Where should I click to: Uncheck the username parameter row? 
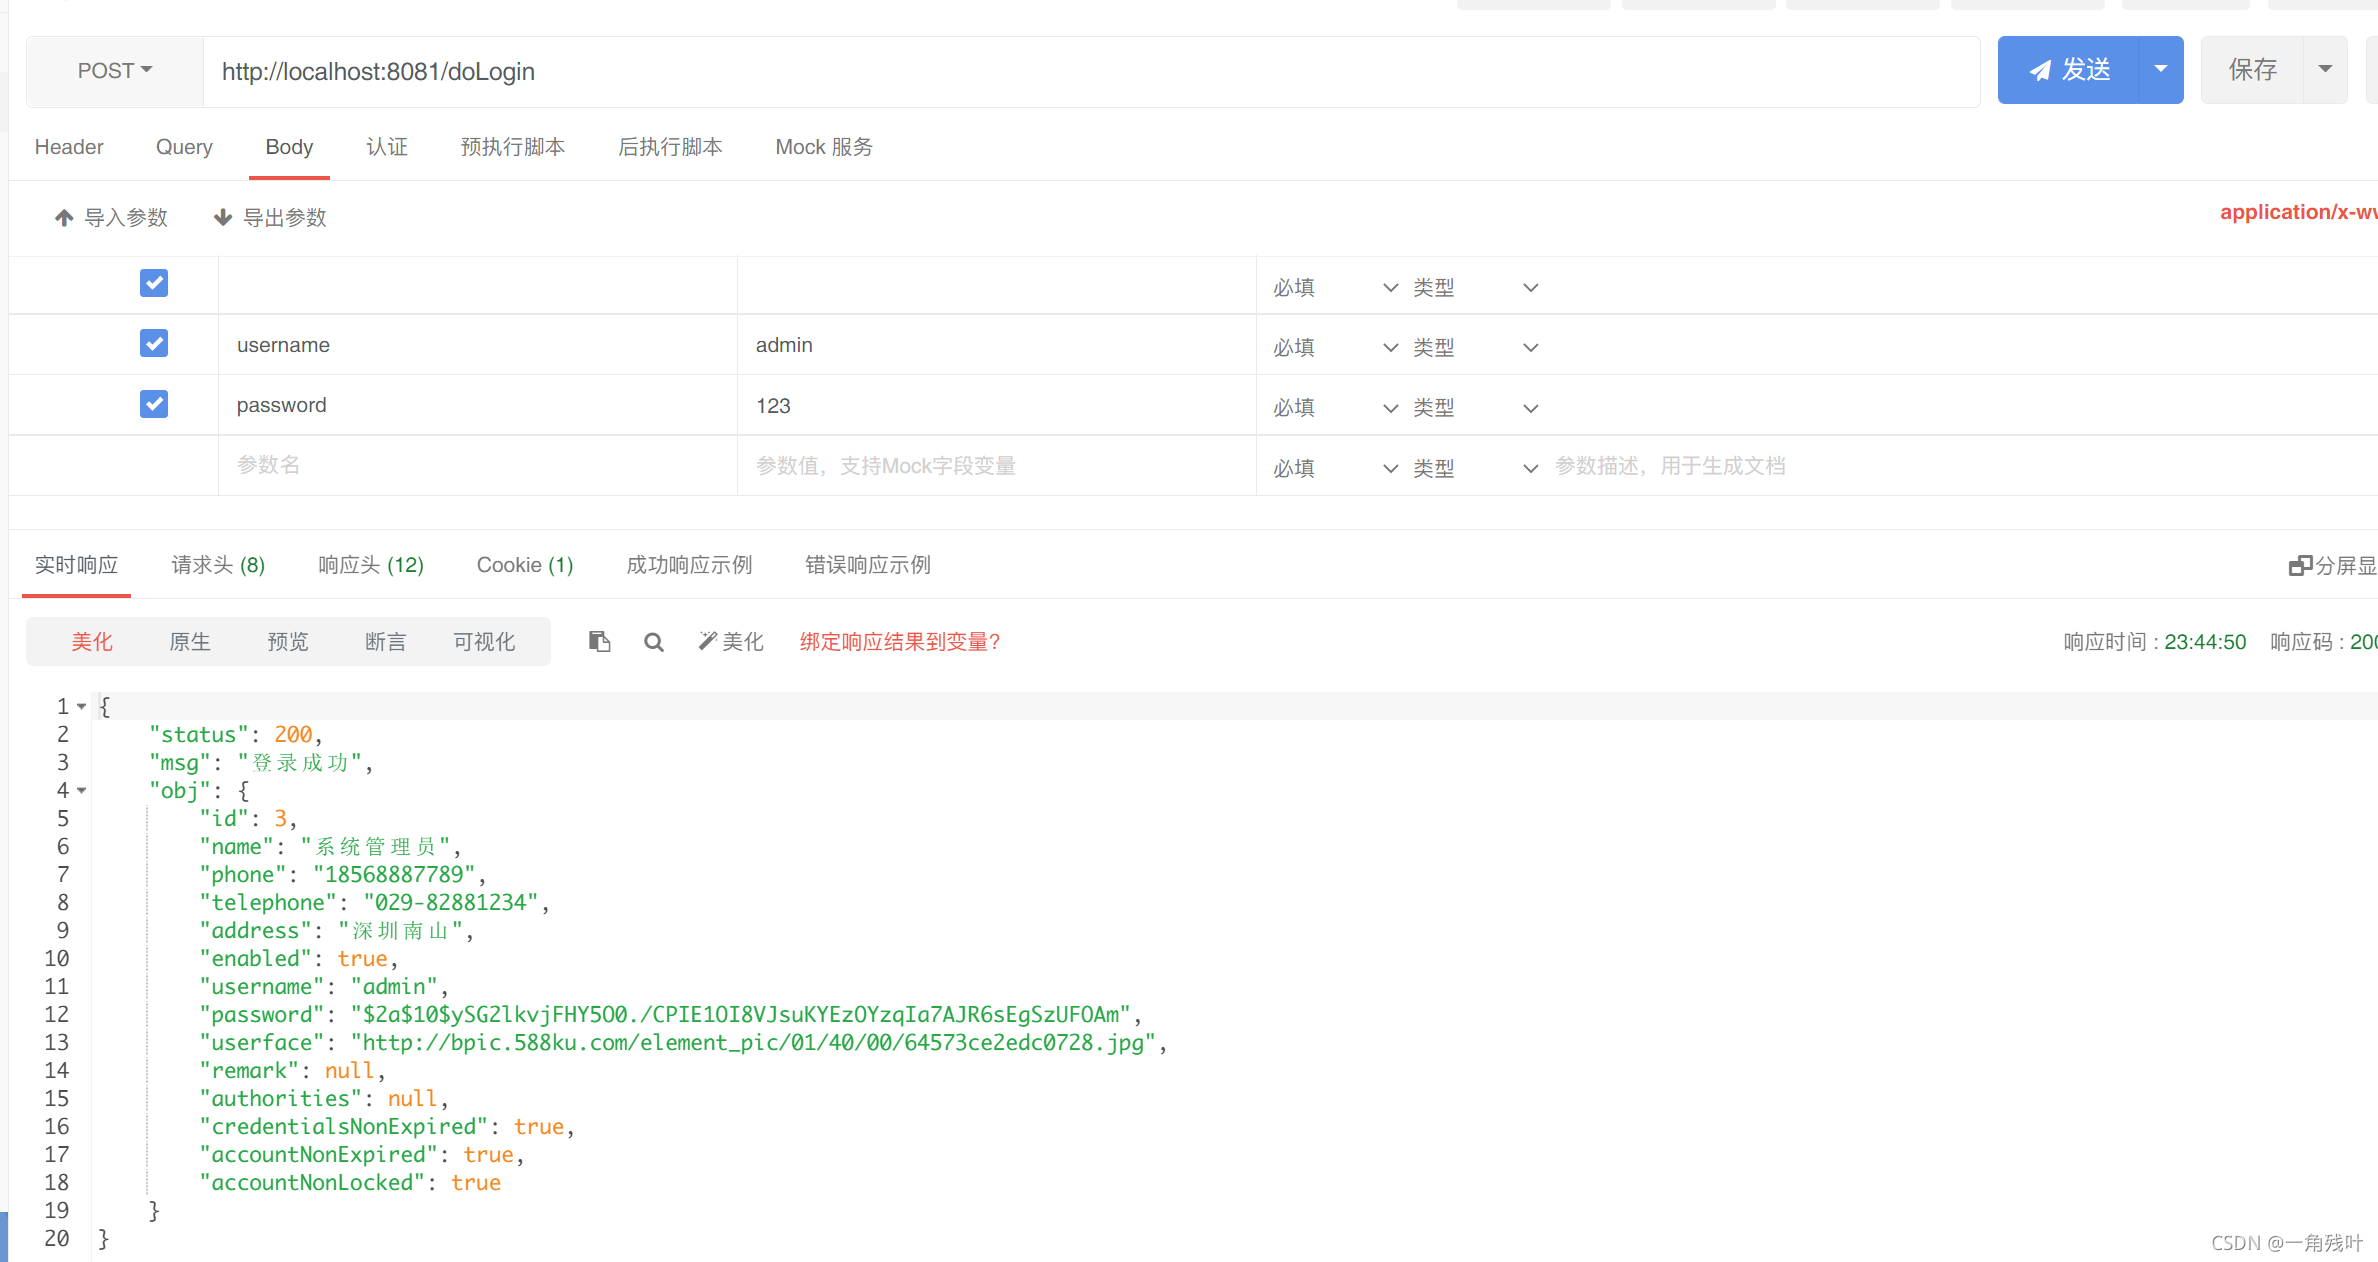(154, 343)
